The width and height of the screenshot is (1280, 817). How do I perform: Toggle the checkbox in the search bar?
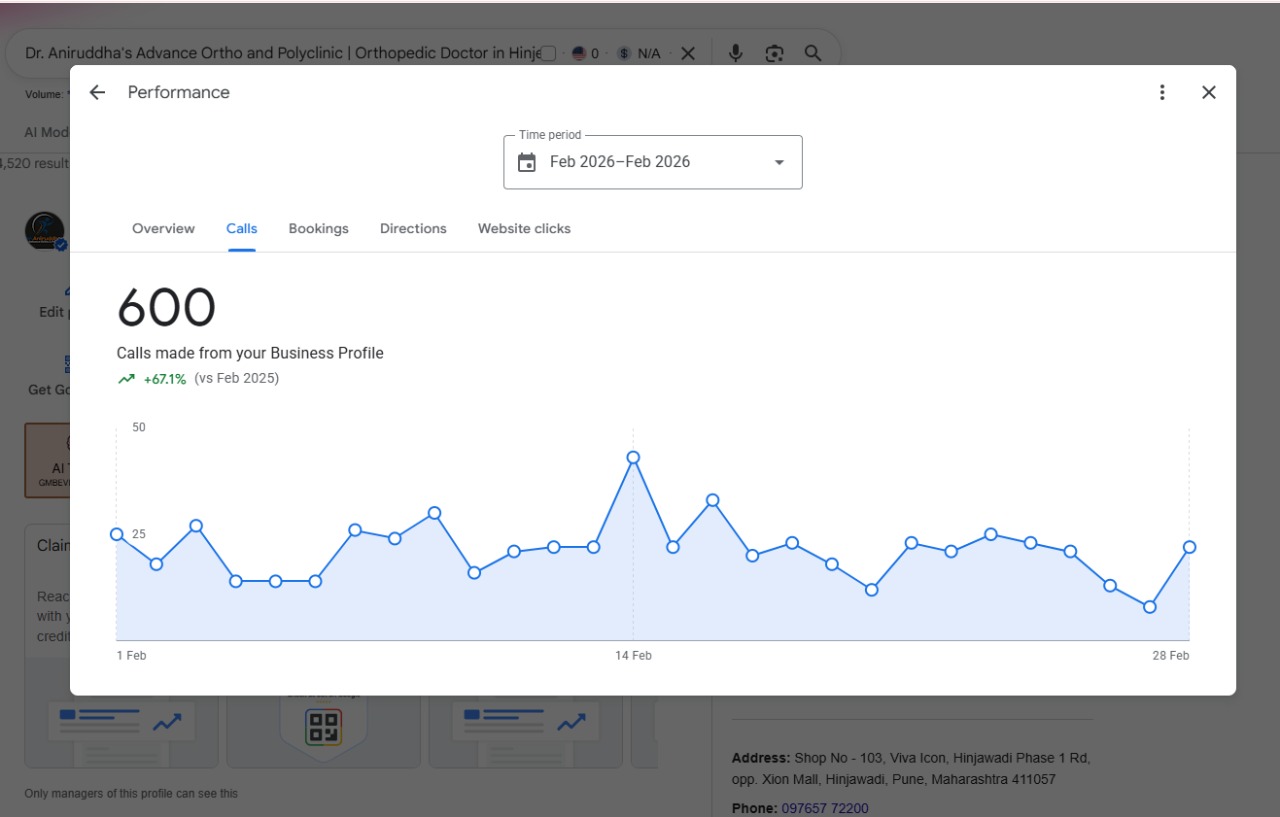(x=548, y=54)
